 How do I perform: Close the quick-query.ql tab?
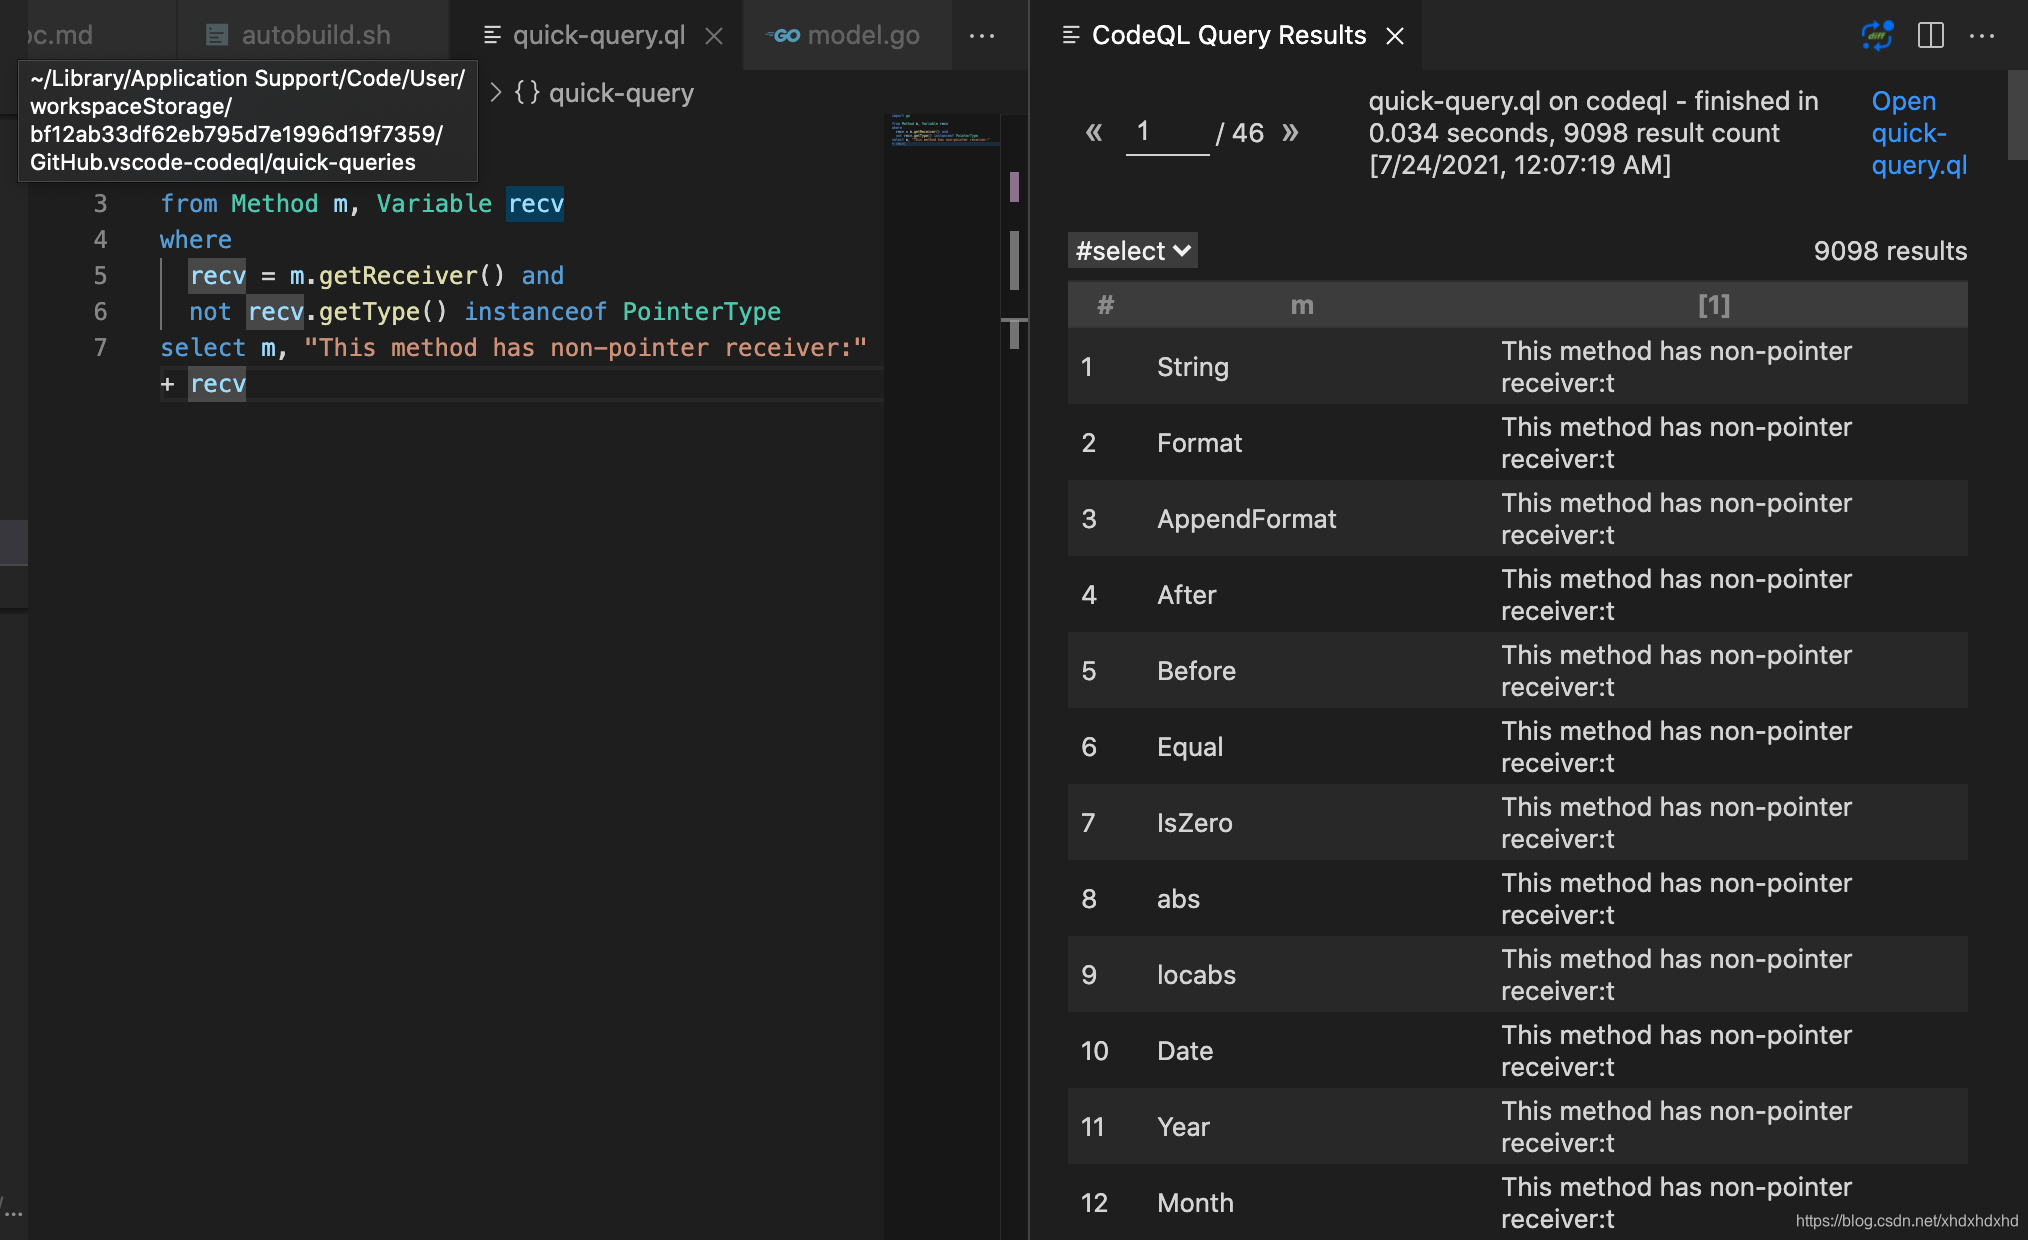pos(714,35)
